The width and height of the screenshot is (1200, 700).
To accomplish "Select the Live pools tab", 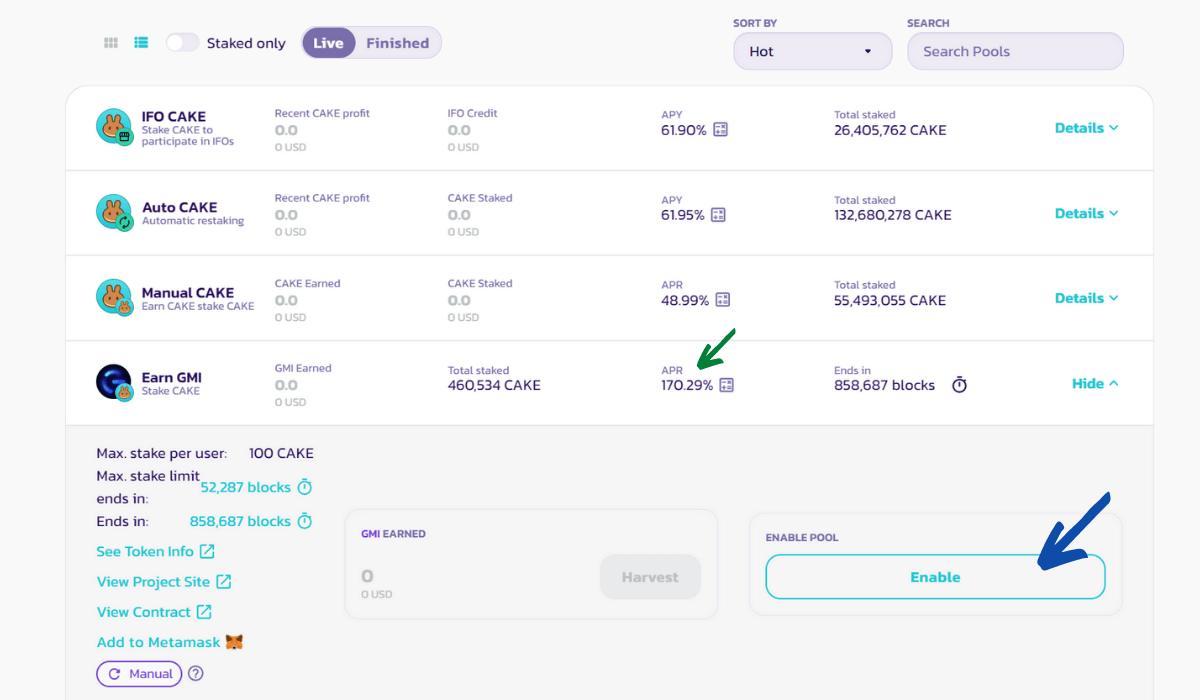I will (328, 43).
